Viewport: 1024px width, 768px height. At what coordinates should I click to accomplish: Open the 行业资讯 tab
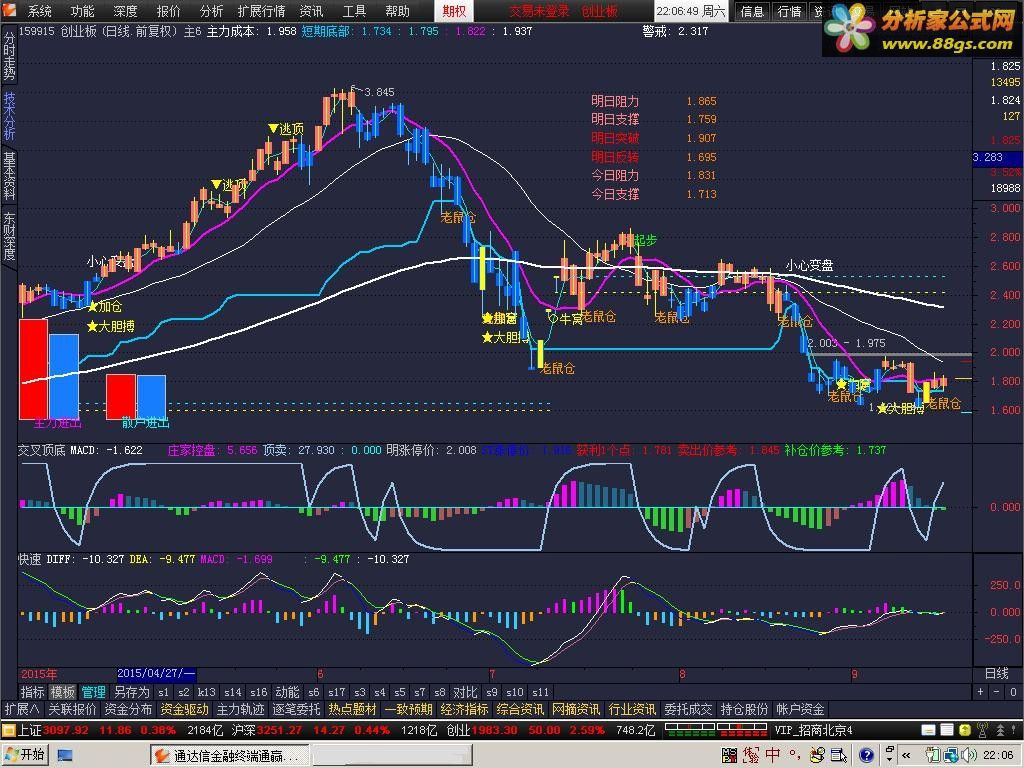pos(632,709)
